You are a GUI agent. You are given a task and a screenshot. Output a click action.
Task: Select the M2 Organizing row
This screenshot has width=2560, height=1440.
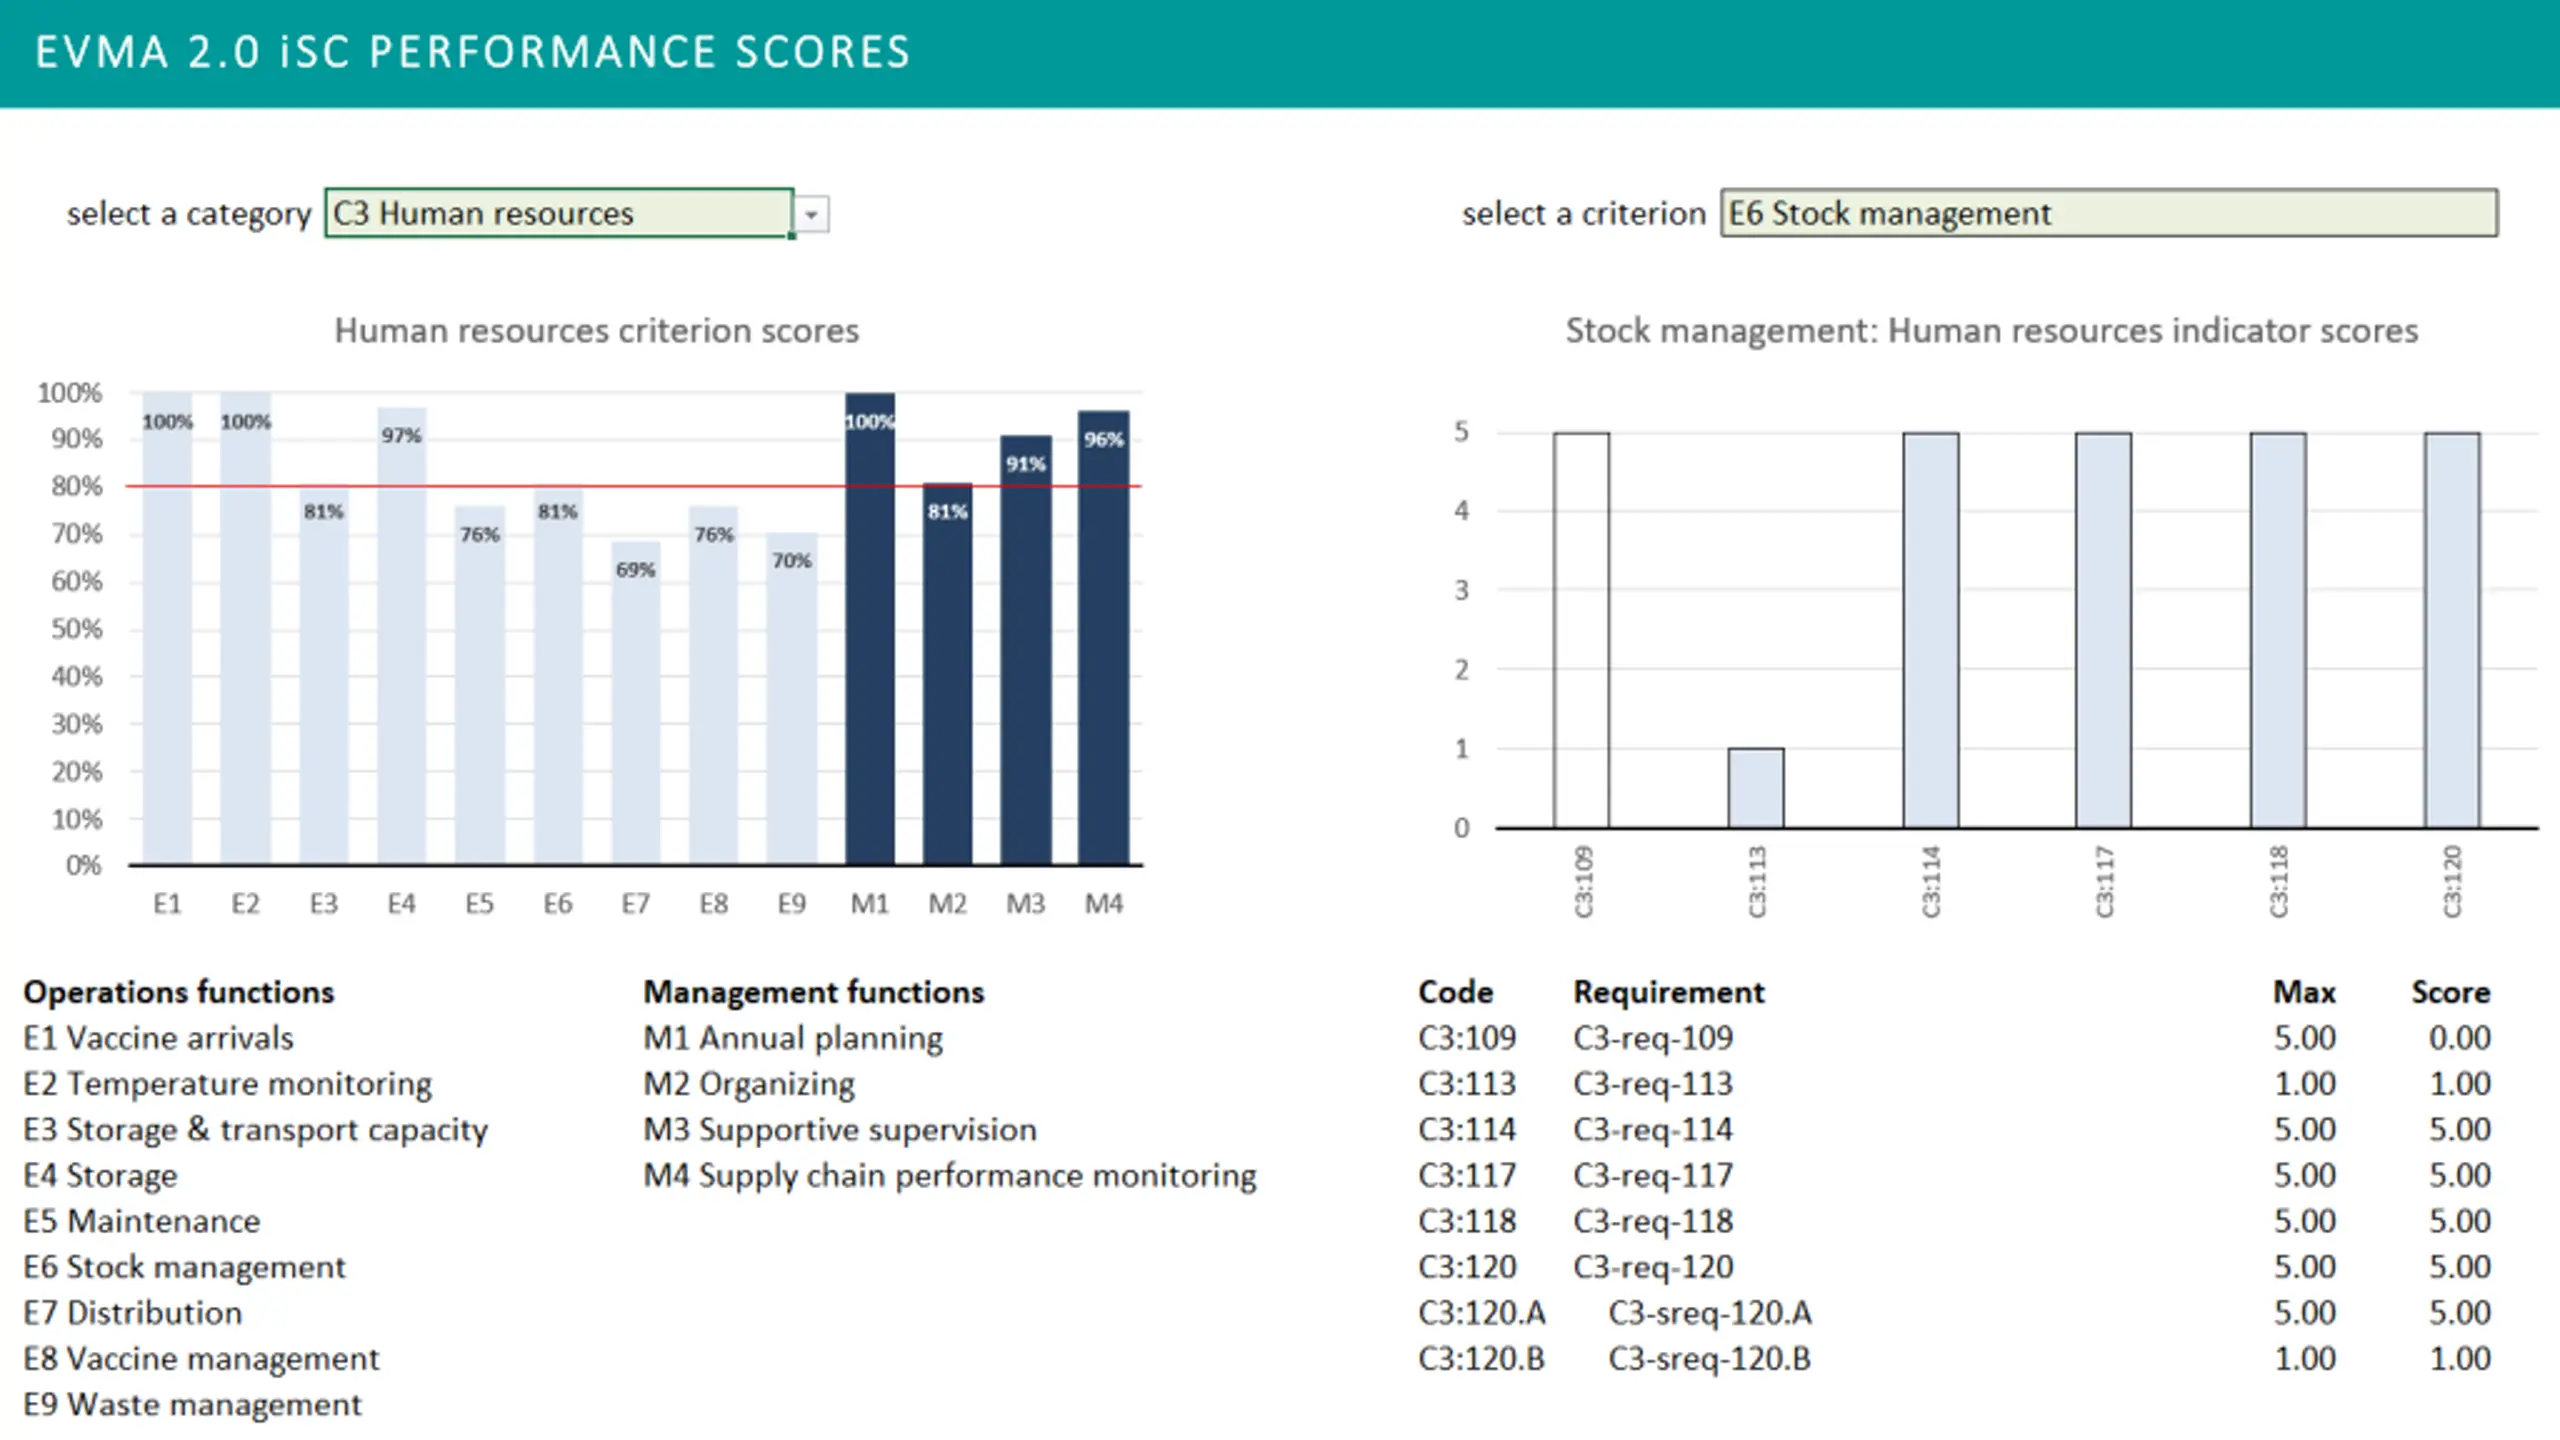pyautogui.click(x=750, y=1084)
